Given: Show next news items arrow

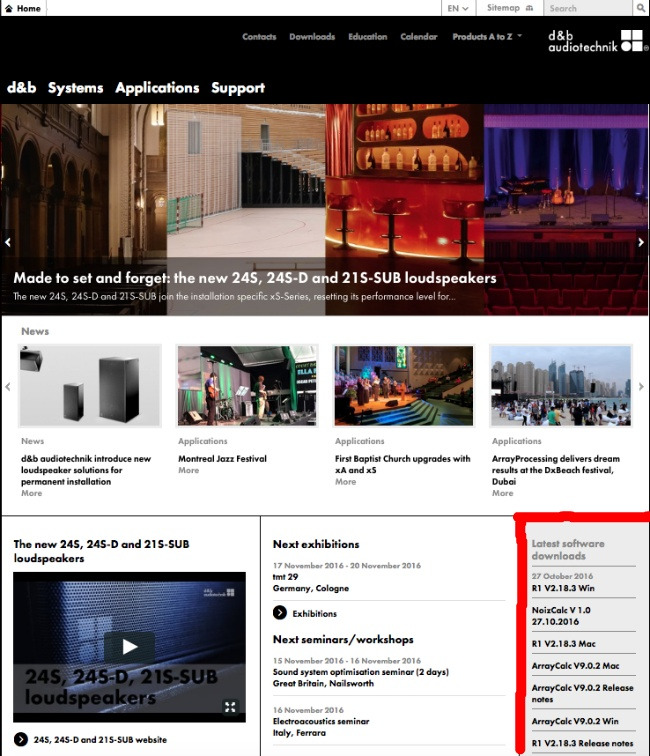Looking at the screenshot, I should click(x=641, y=387).
